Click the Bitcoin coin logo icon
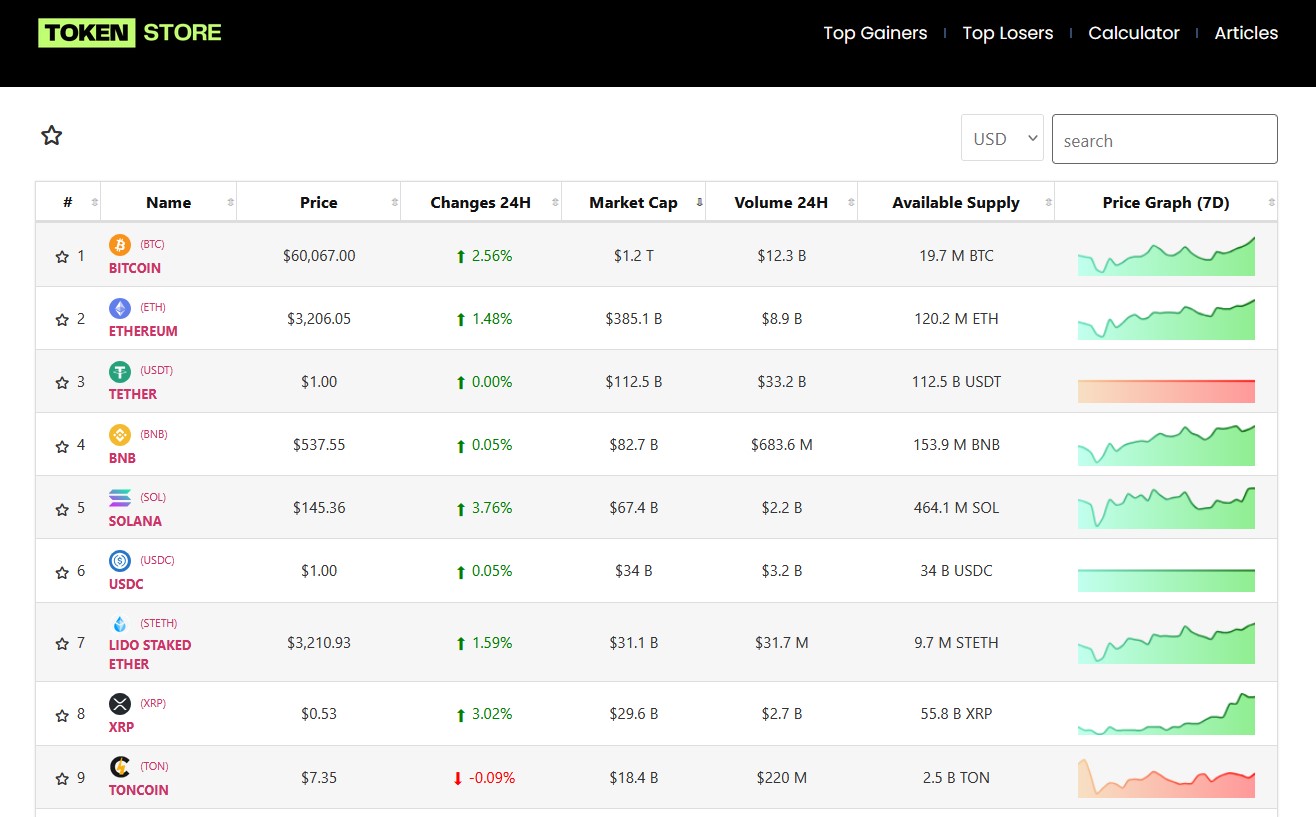The image size is (1316, 817). point(120,245)
